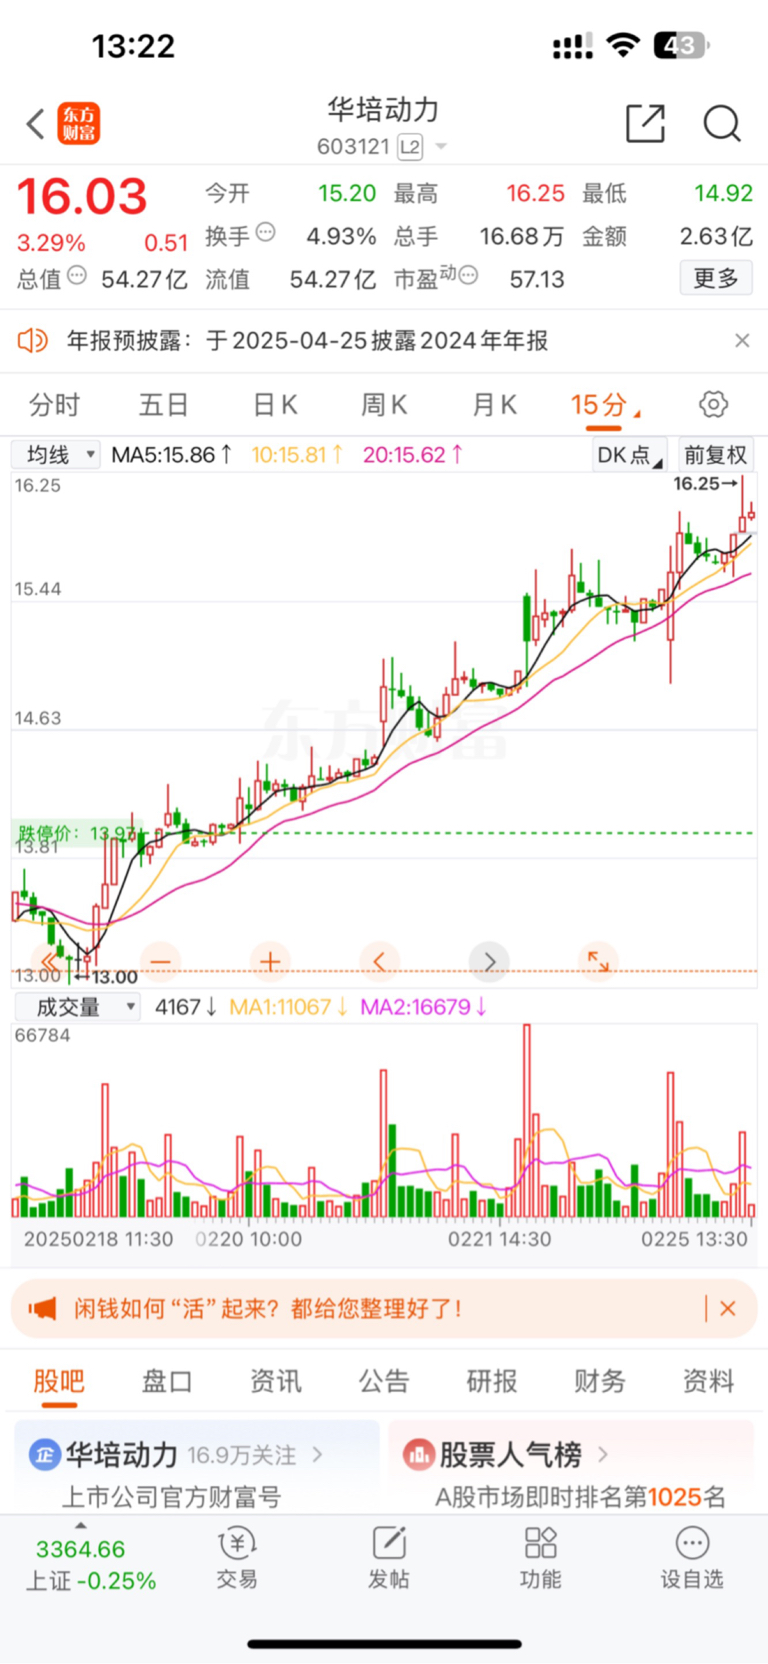The width and height of the screenshot is (768, 1664).
Task: Switch to the 周K chart tab
Action: (384, 405)
